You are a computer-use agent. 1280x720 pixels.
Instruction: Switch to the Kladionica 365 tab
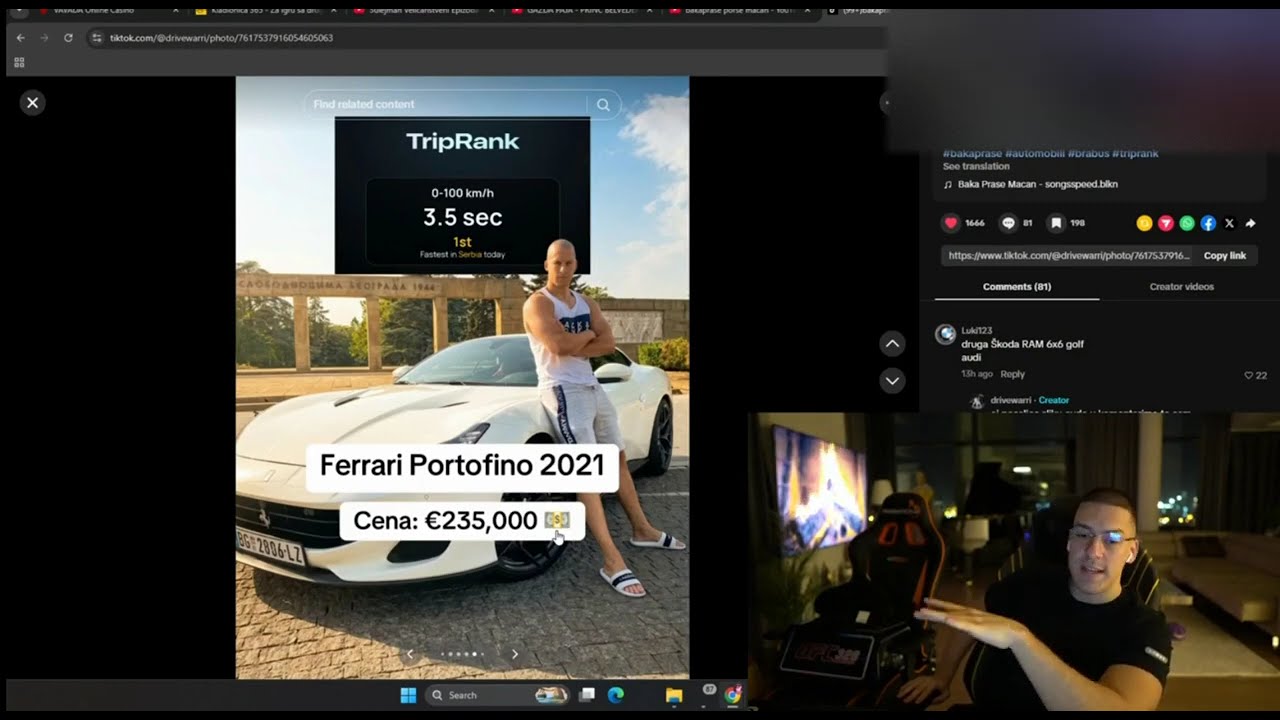pyautogui.click(x=268, y=11)
